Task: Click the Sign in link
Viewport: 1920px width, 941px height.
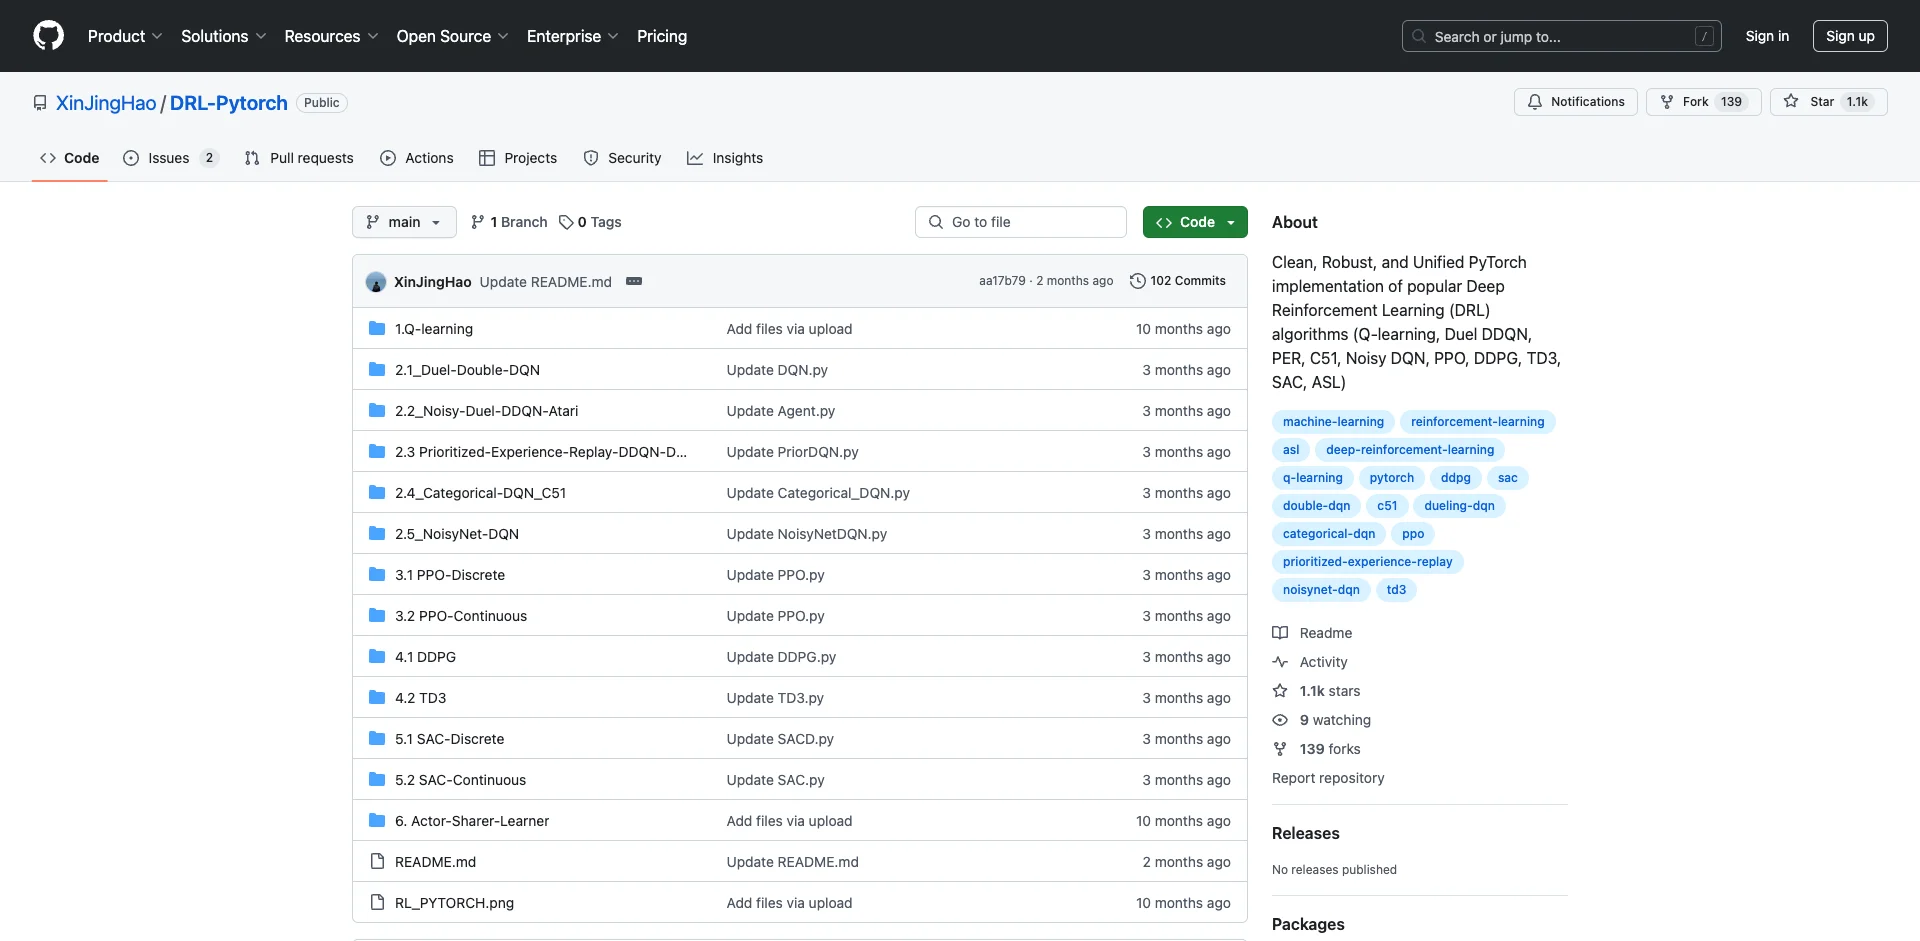Action: (1767, 36)
